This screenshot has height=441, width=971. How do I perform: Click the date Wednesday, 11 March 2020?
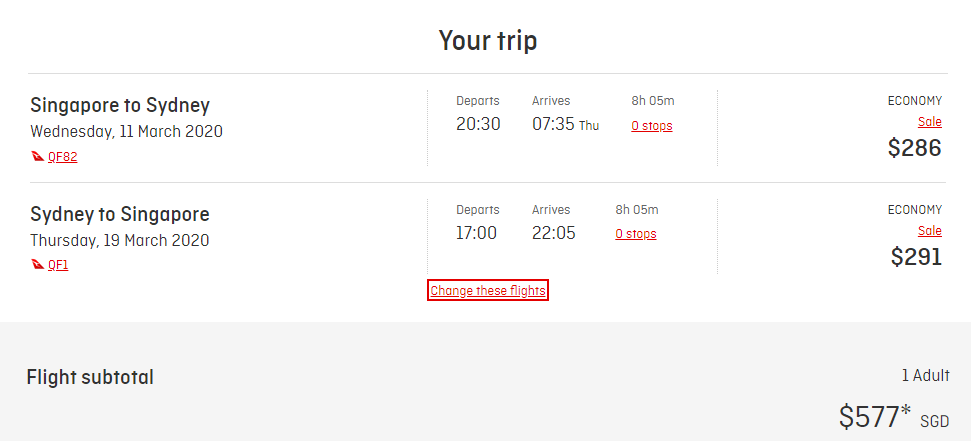coord(126,131)
